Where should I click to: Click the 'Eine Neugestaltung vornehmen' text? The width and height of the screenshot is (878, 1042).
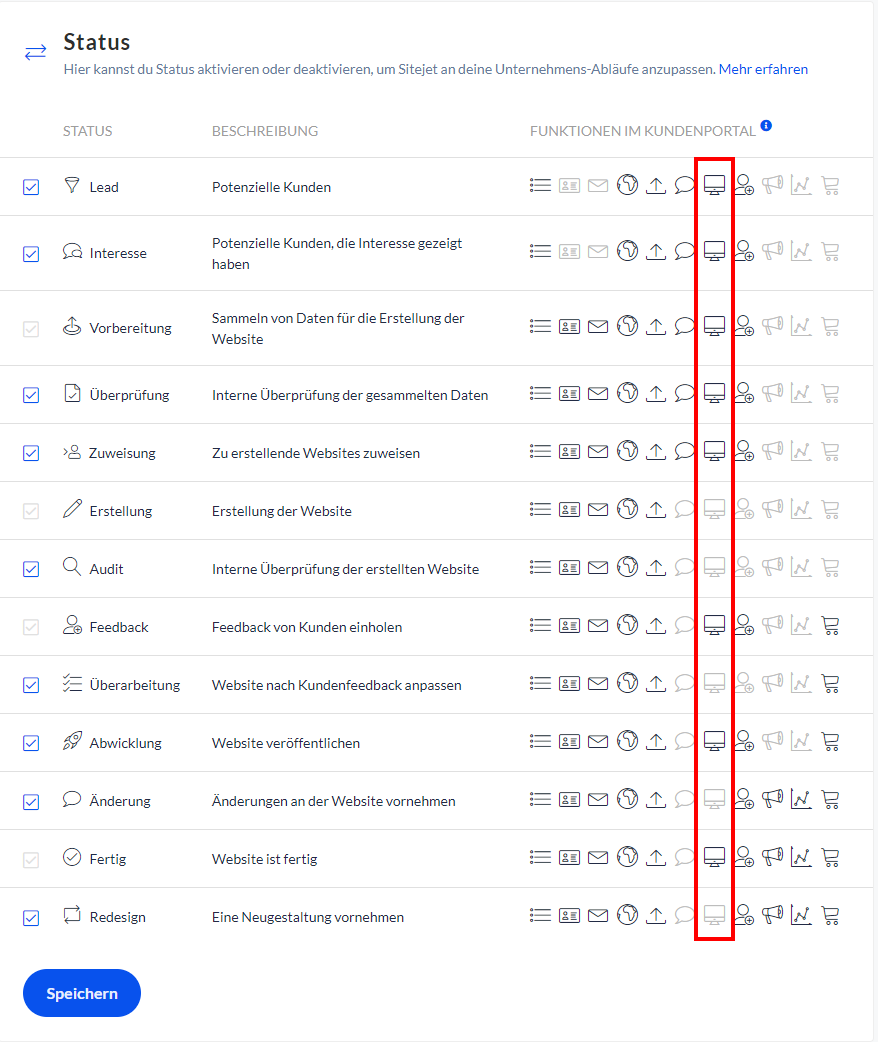[308, 917]
